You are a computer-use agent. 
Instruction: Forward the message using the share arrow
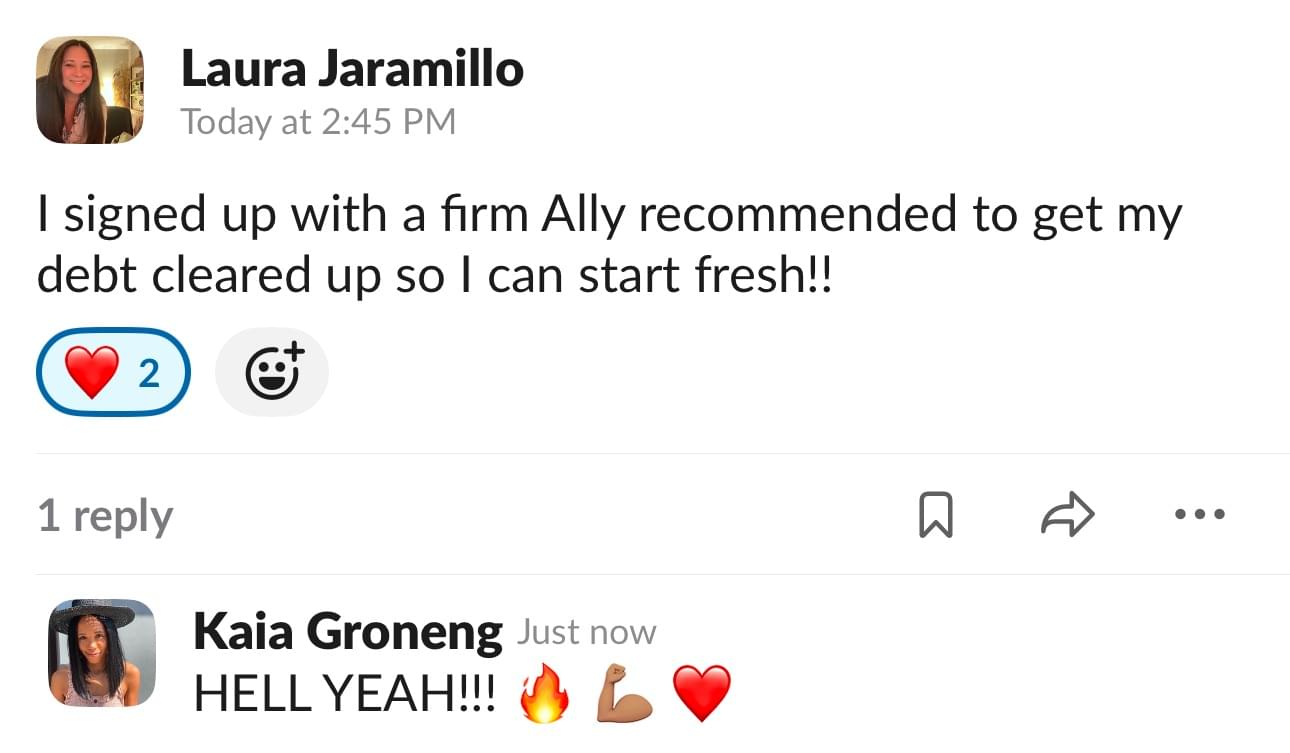(1068, 515)
